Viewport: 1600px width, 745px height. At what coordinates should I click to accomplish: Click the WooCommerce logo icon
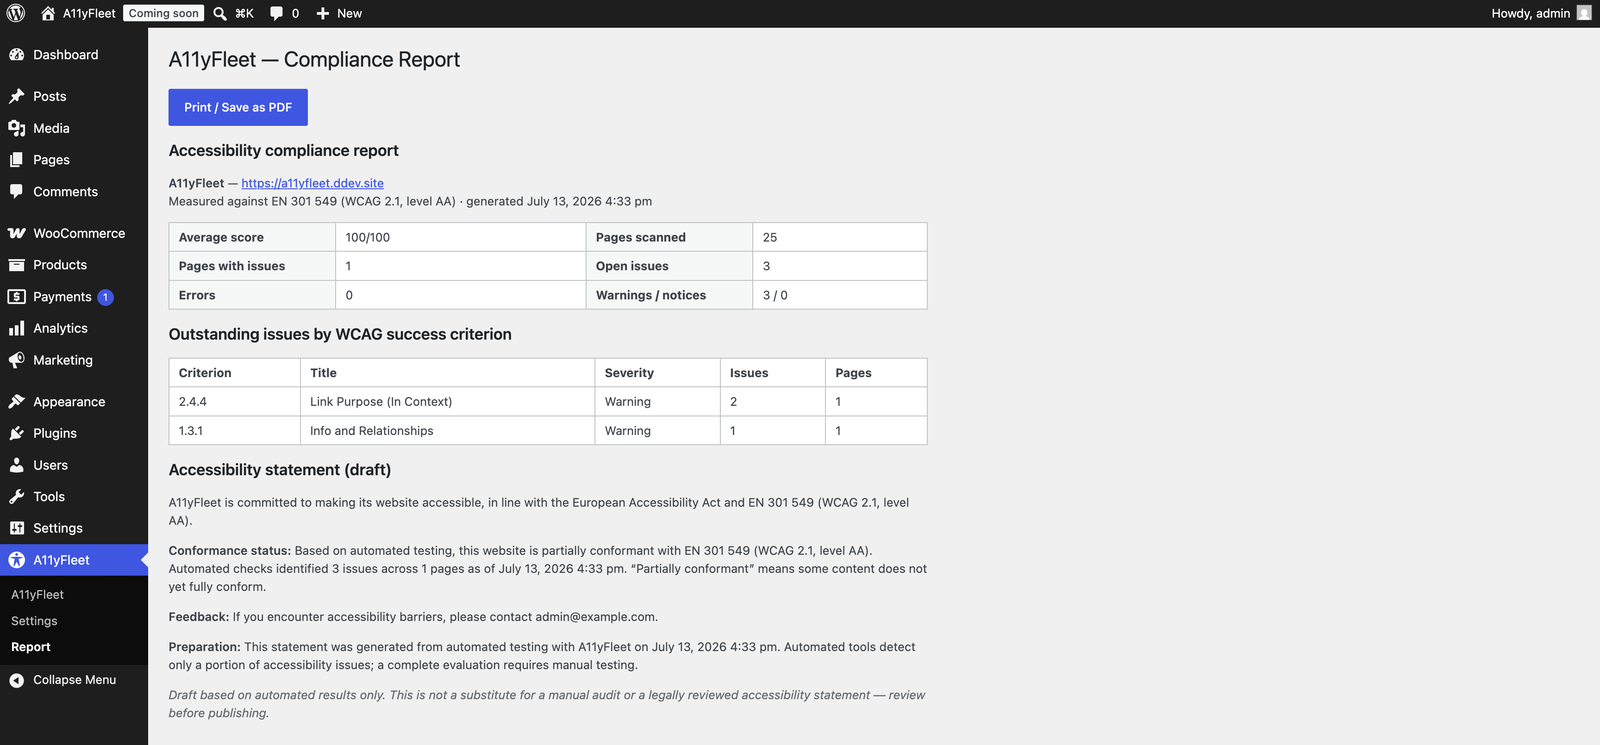[17, 233]
